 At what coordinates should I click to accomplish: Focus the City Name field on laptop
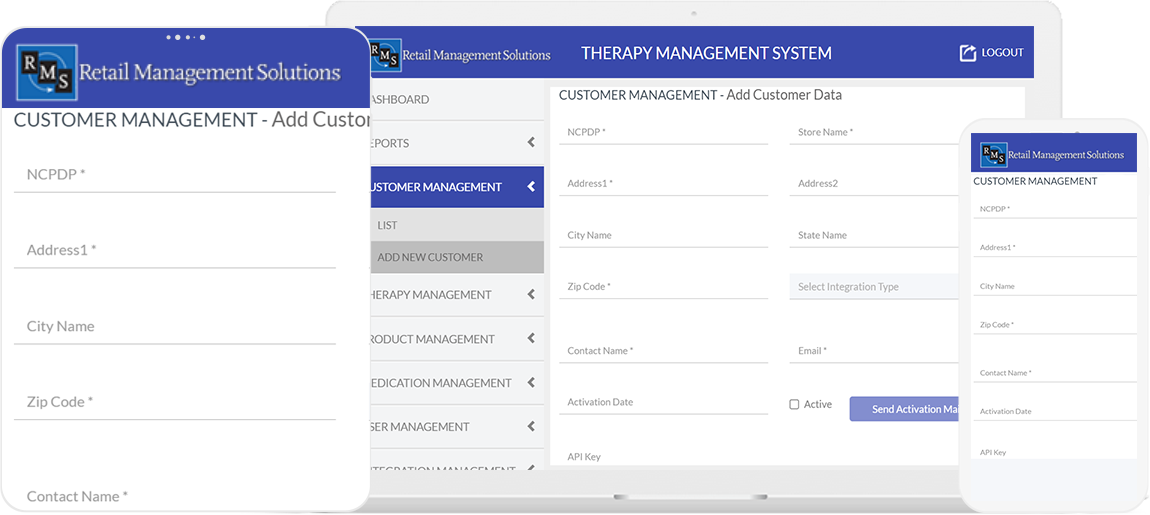[x=663, y=235]
